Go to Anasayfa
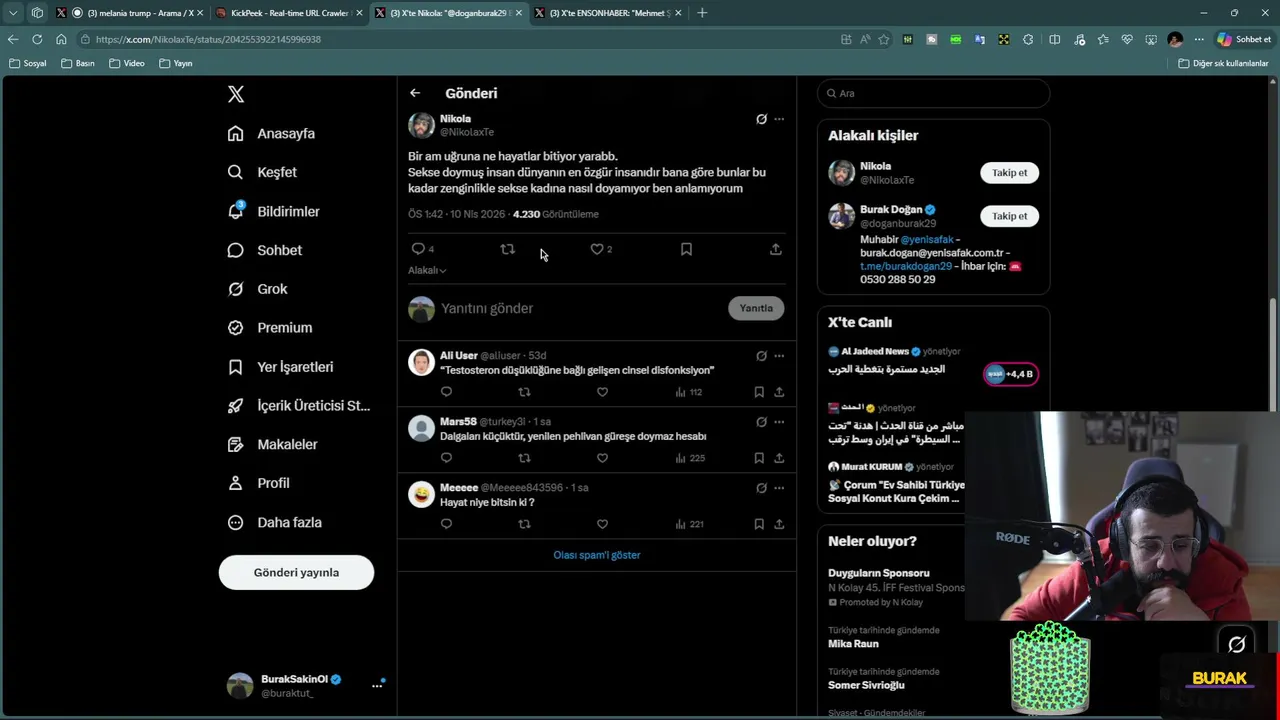1280x720 pixels. coord(272,133)
